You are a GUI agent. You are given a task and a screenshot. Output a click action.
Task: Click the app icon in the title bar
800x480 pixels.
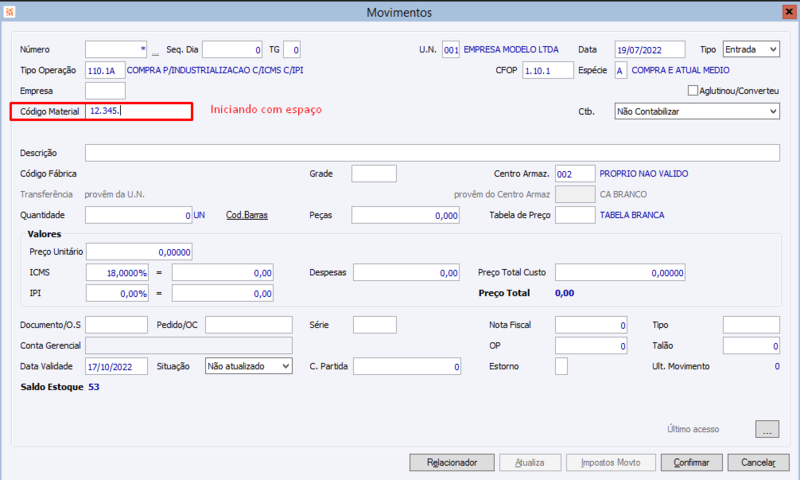[x=9, y=12]
